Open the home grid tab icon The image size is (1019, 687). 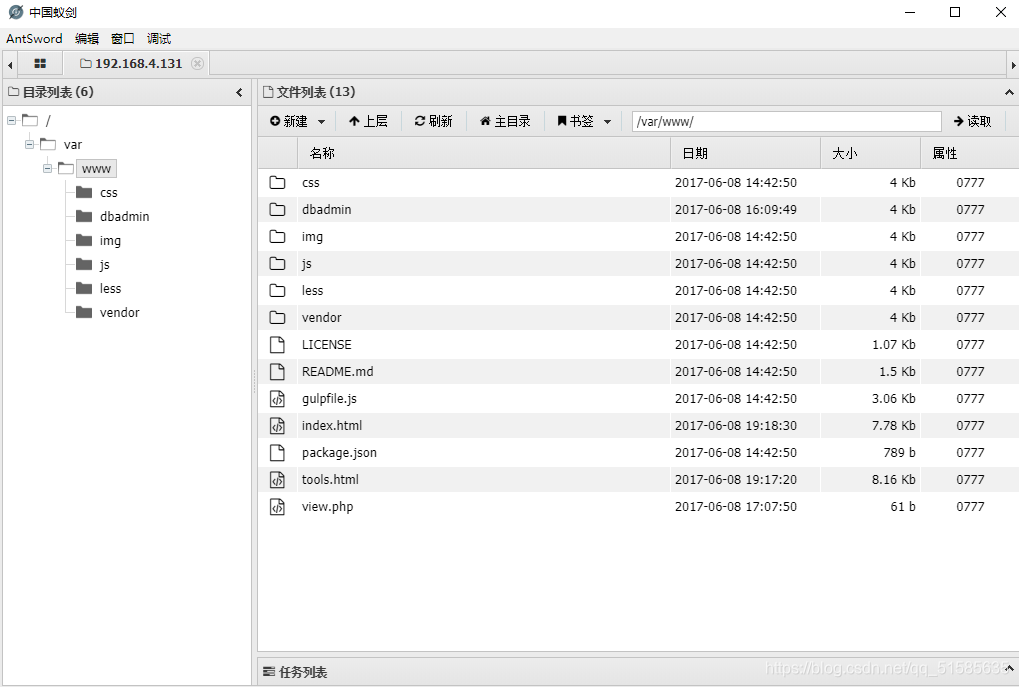(x=40, y=64)
